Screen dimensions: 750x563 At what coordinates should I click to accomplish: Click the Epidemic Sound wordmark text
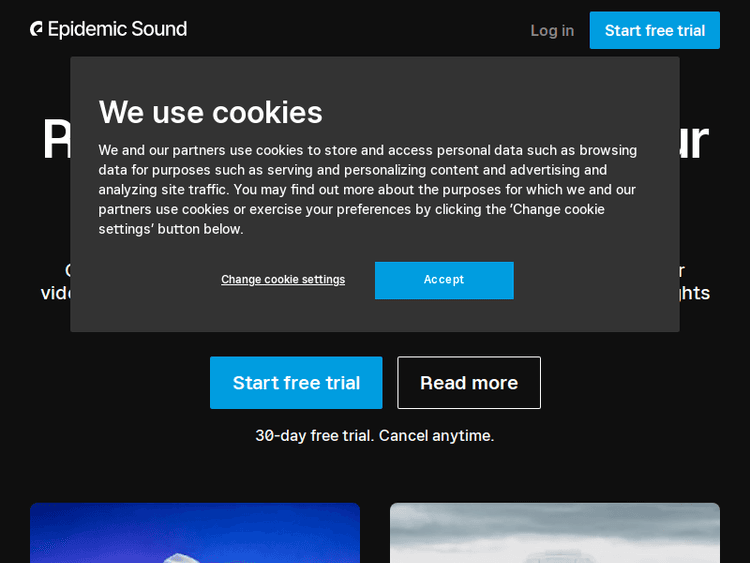(x=118, y=30)
